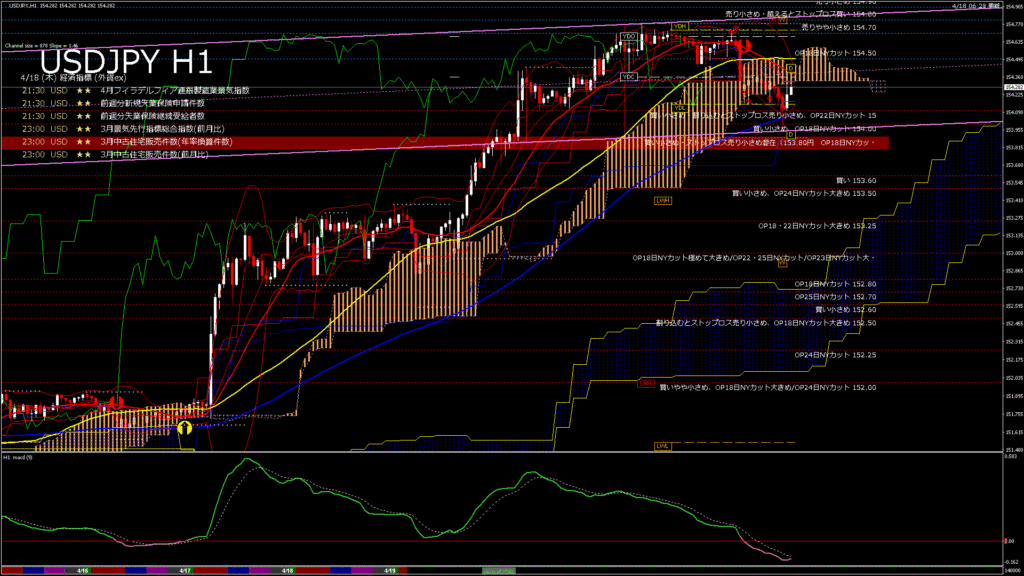Click the OP18日NYカット 154.50 order label

pyautogui.click(x=836, y=53)
